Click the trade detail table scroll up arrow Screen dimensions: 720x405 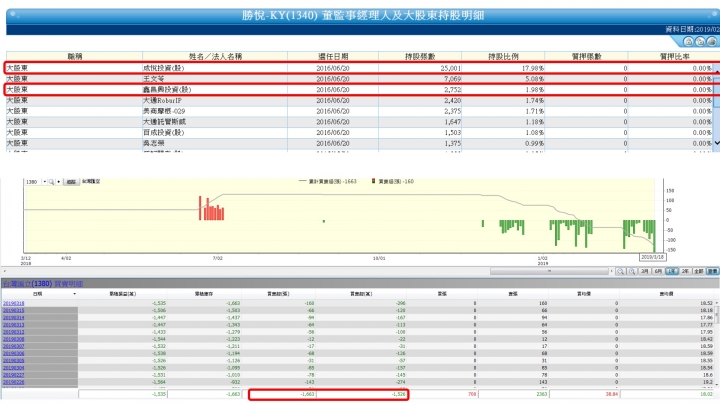tap(717, 303)
